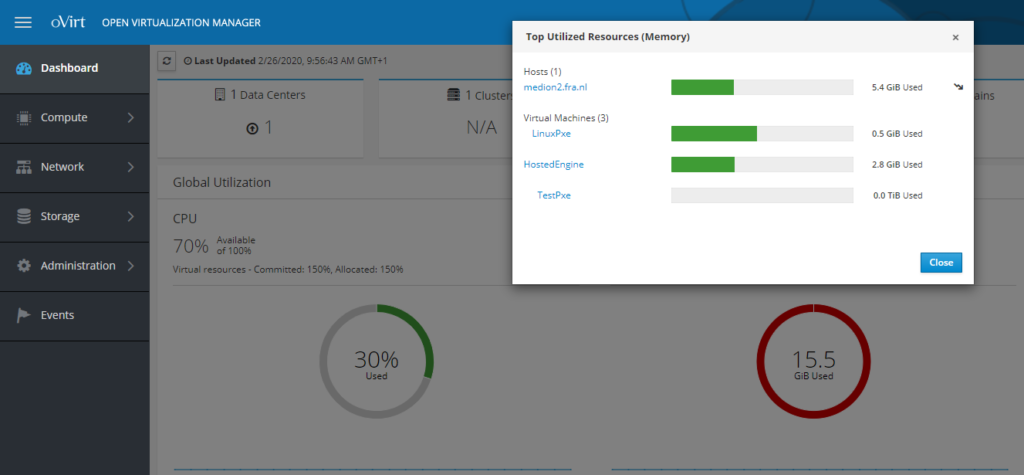Expand the Storage submenu chevron
Image resolution: width=1024 pixels, height=475 pixels.
(131, 216)
